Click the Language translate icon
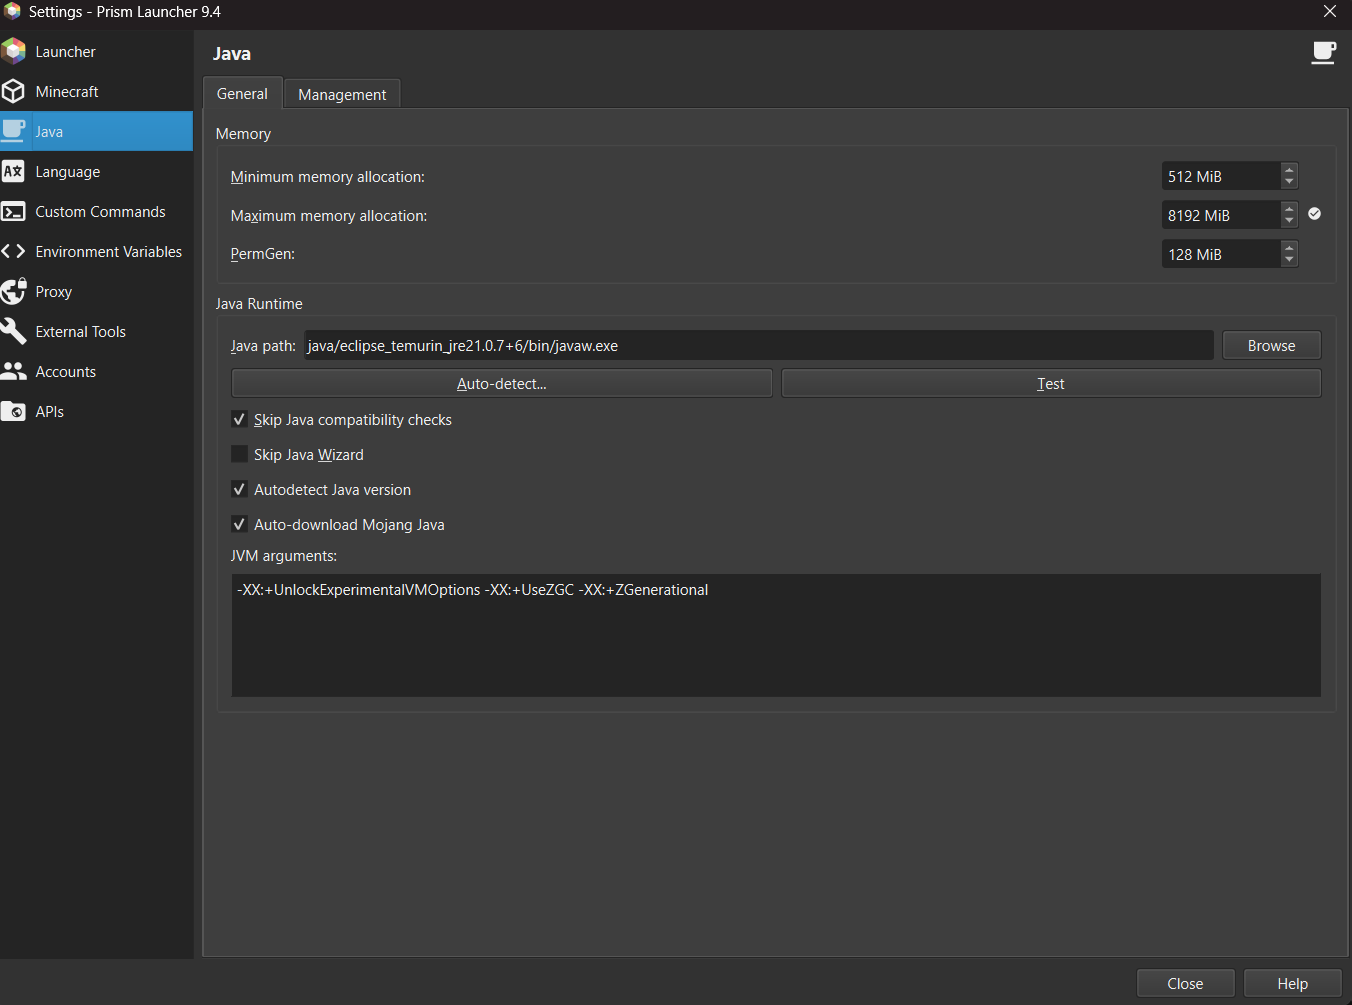 pyautogui.click(x=14, y=171)
